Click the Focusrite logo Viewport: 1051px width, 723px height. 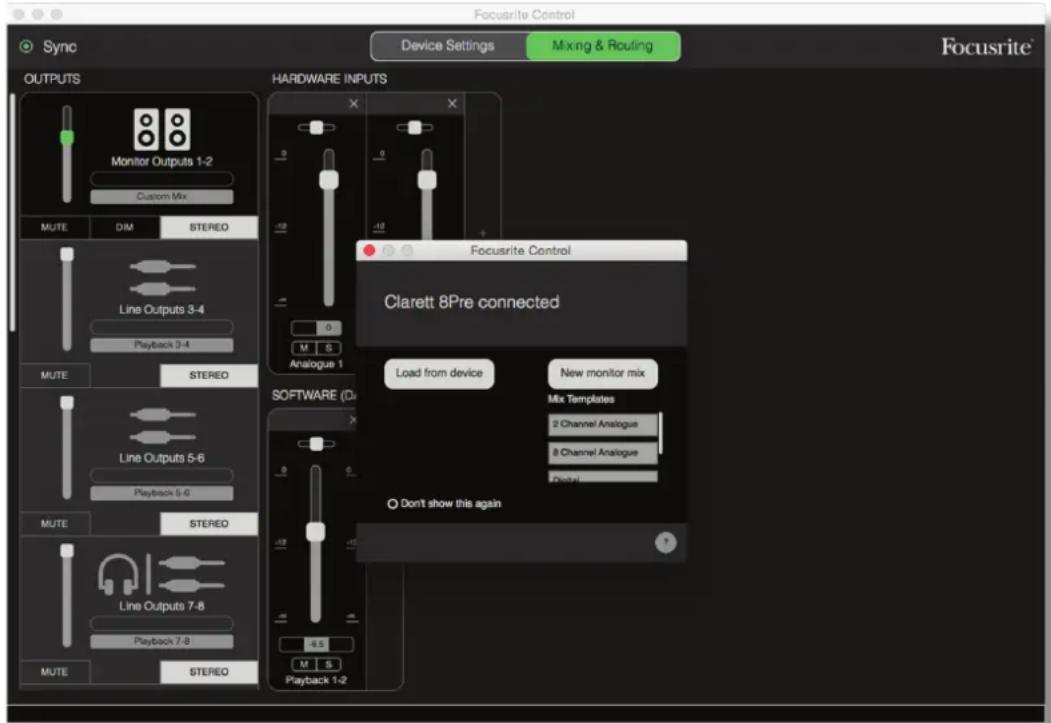point(986,46)
